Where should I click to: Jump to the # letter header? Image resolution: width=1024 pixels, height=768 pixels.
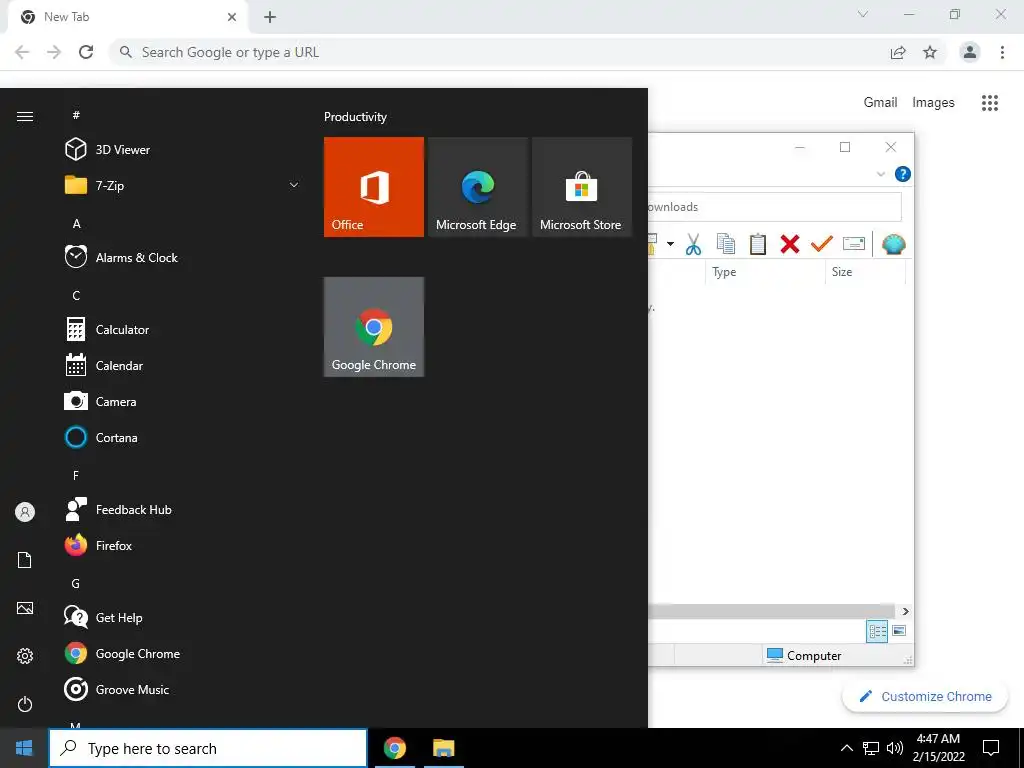(76, 115)
